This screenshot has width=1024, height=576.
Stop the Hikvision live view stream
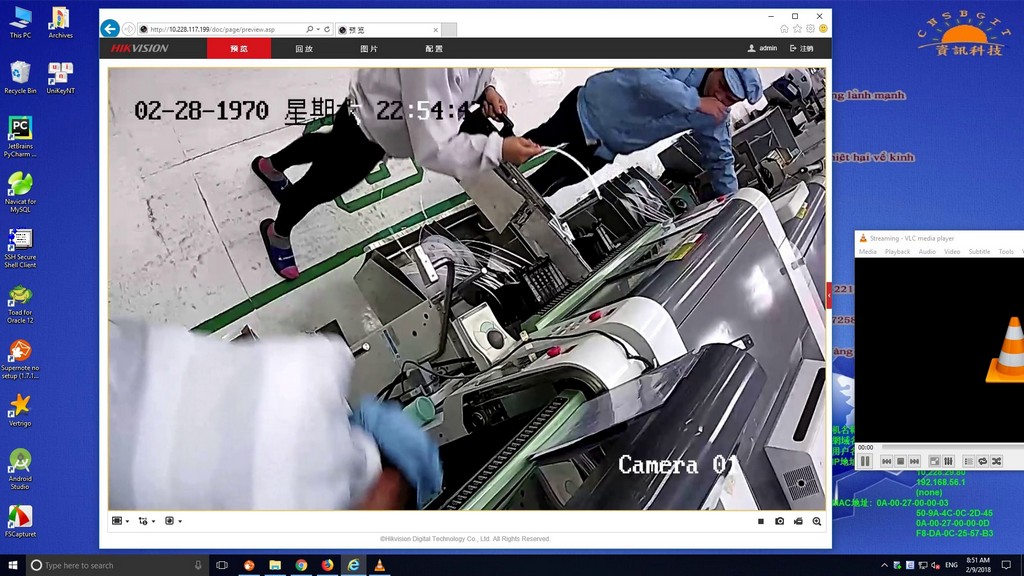tap(761, 521)
